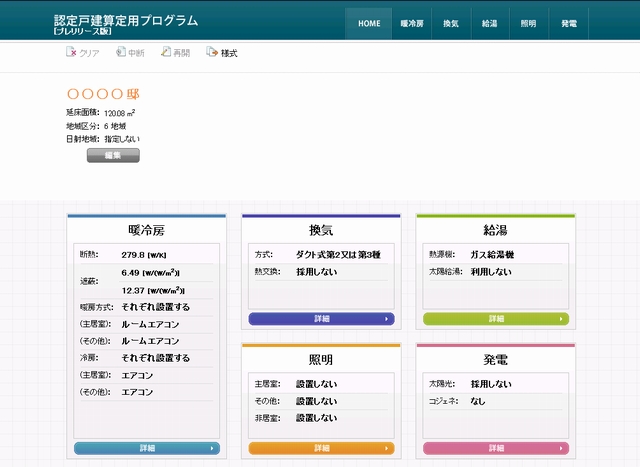Switch to the HOME tab
Viewport: 640px width, 467px height.
(369, 23)
